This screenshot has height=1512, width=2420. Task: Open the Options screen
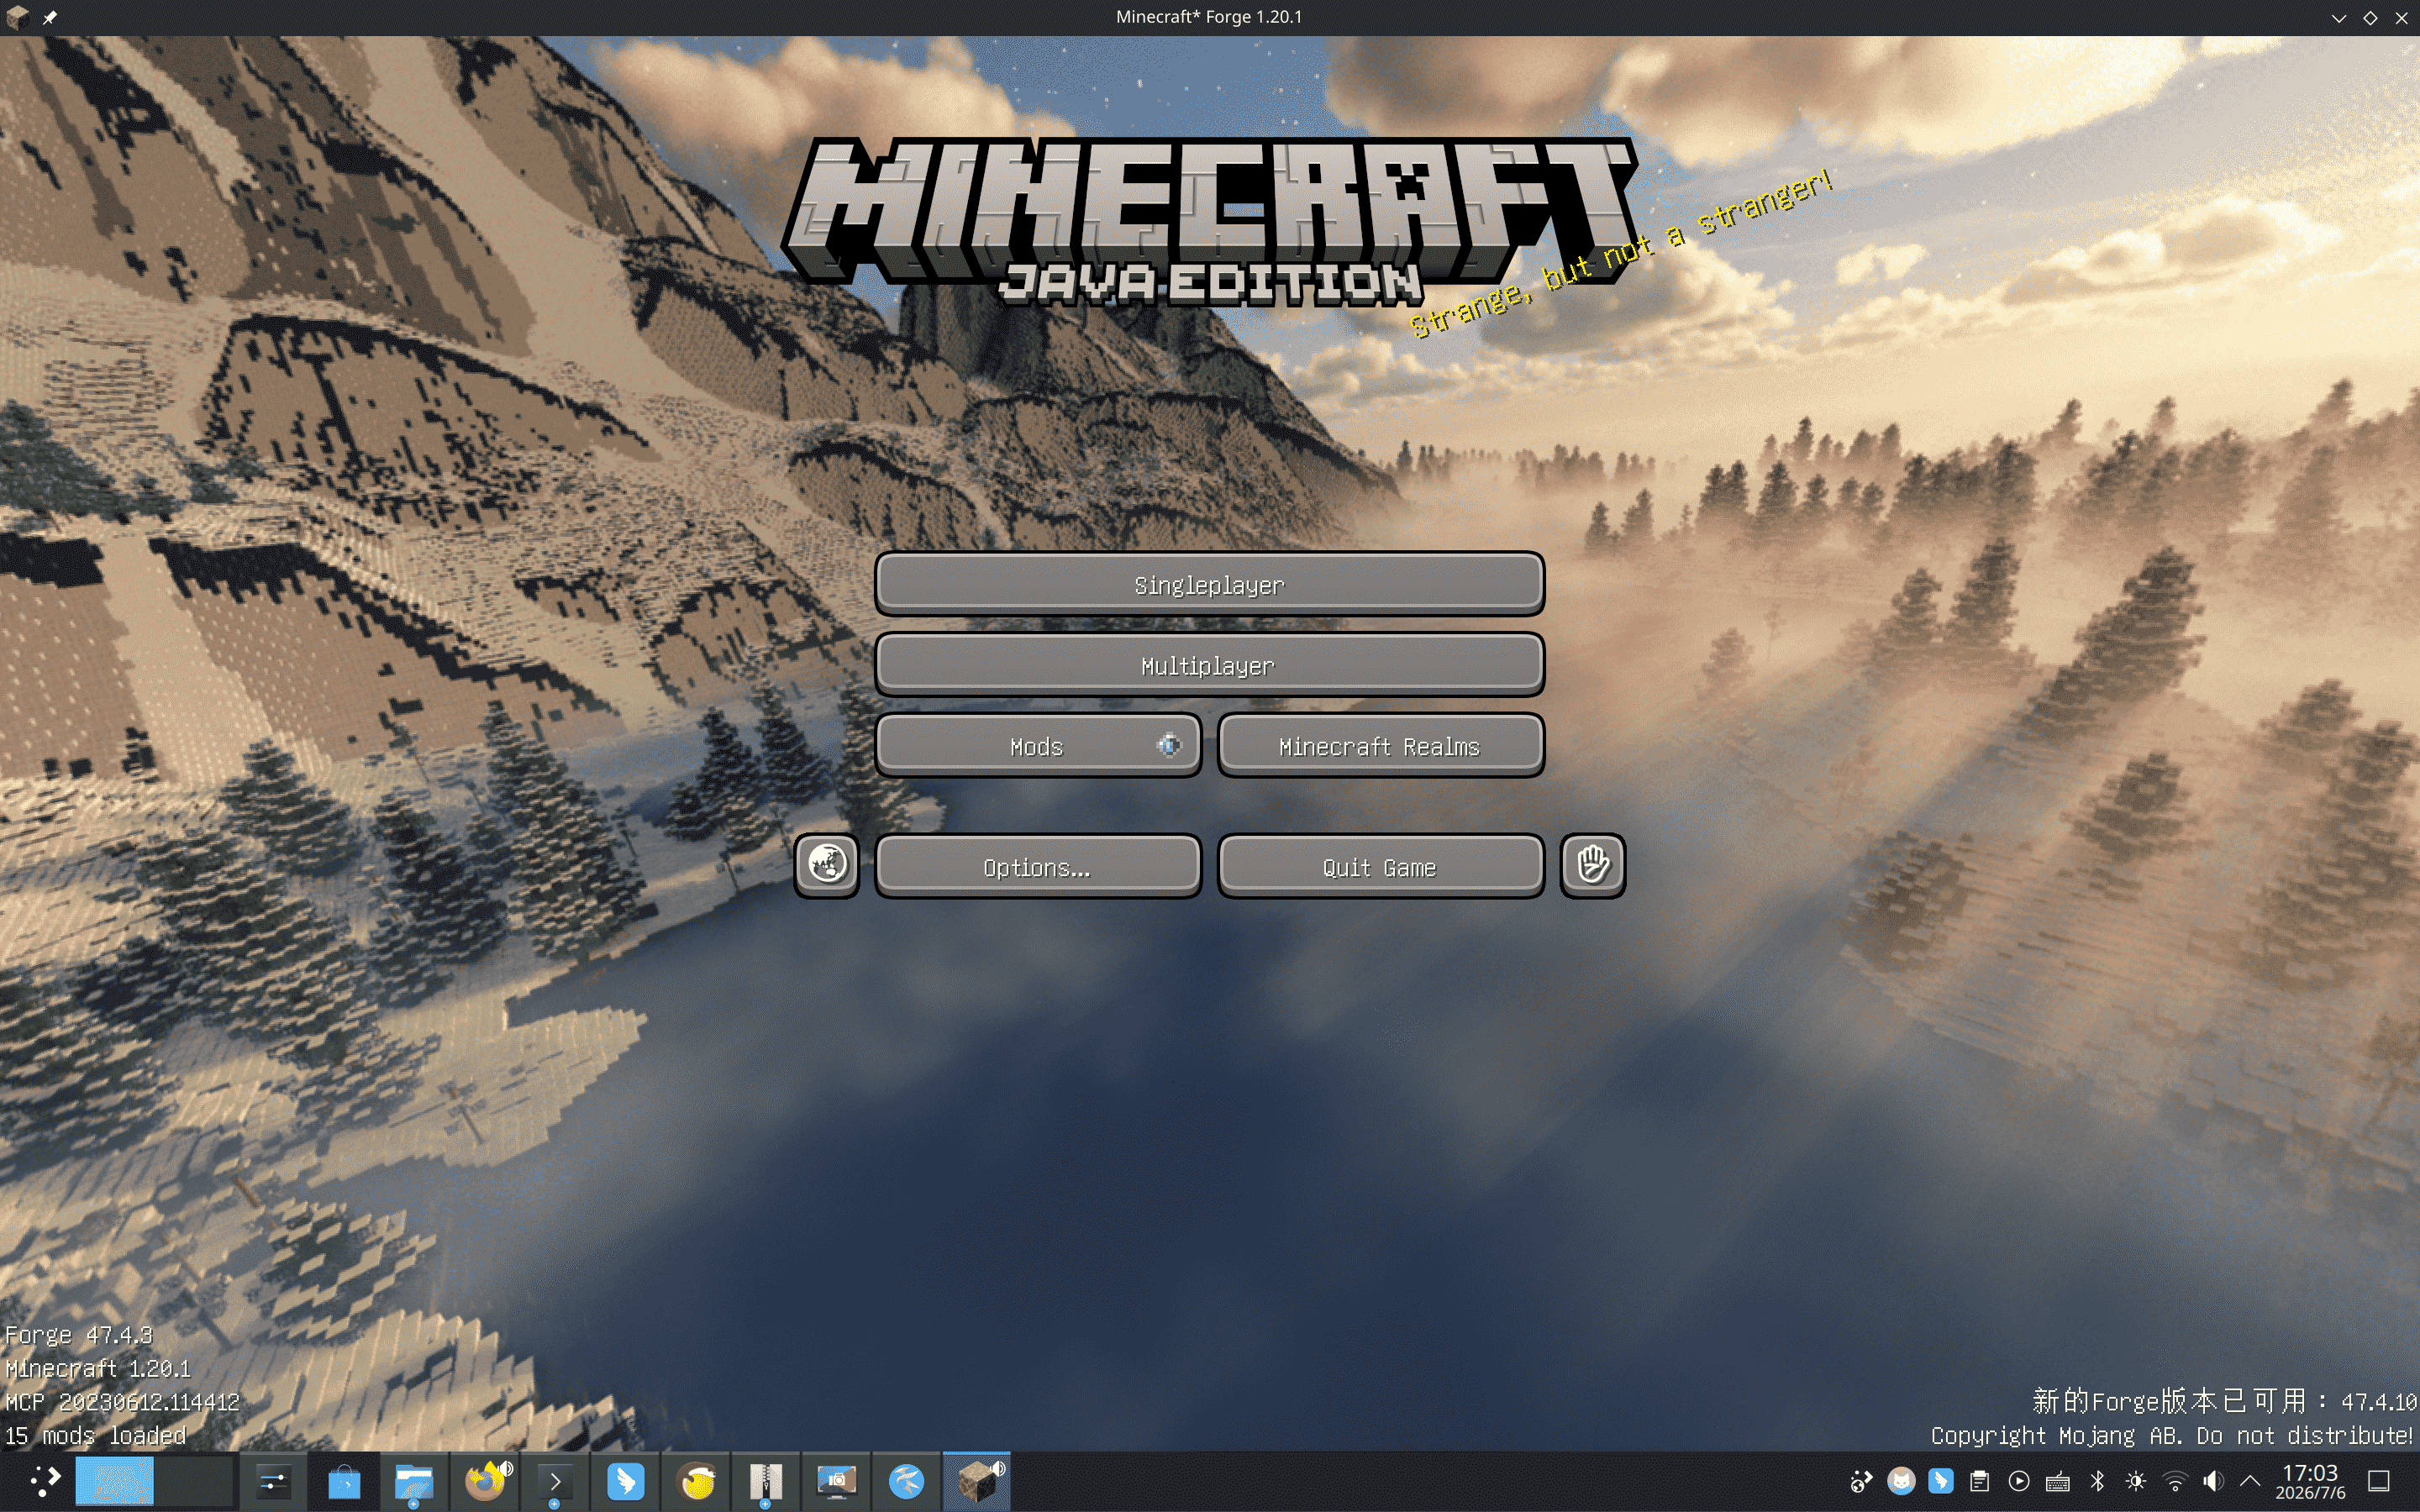click(1038, 867)
